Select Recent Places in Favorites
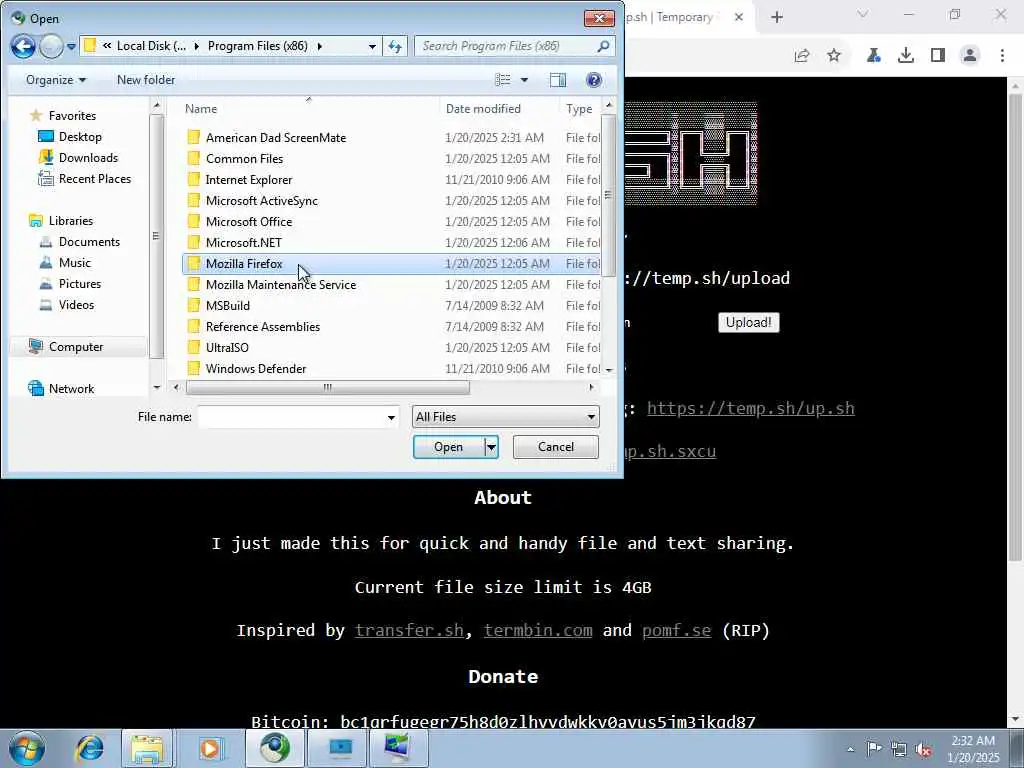Viewport: 1024px width, 768px height. [x=85, y=178]
